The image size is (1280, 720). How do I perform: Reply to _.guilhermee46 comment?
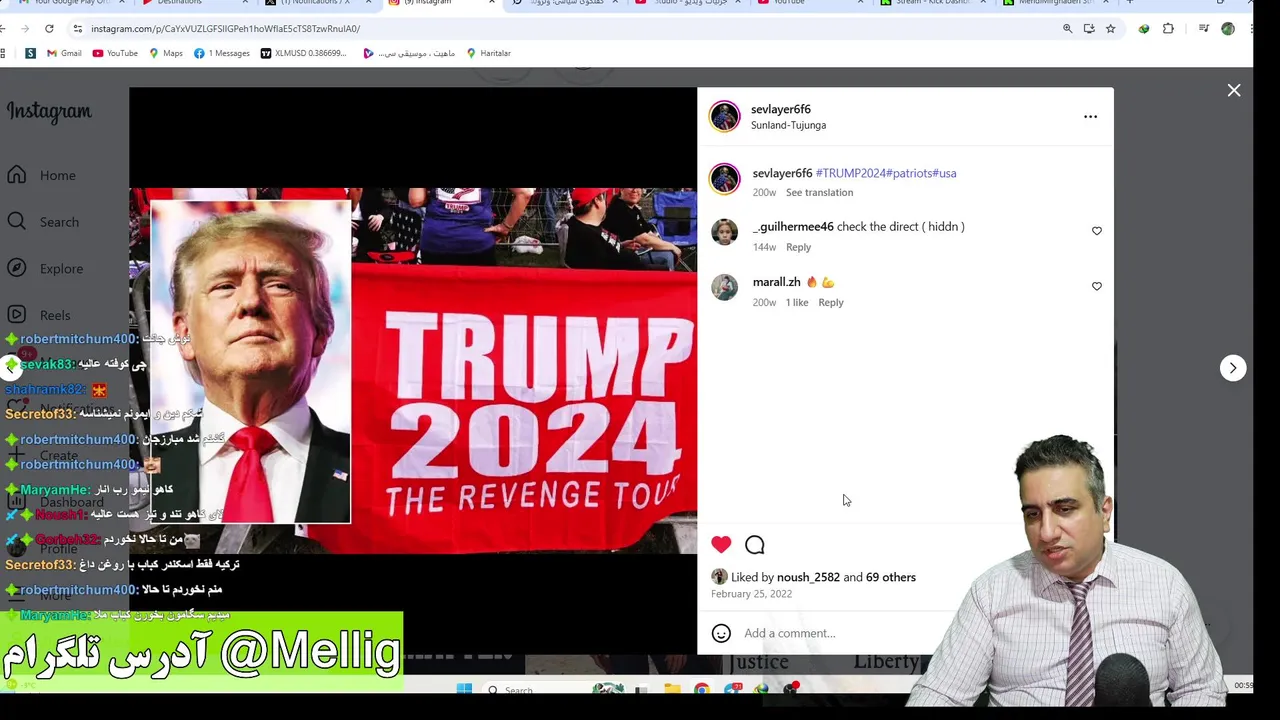pos(798,247)
